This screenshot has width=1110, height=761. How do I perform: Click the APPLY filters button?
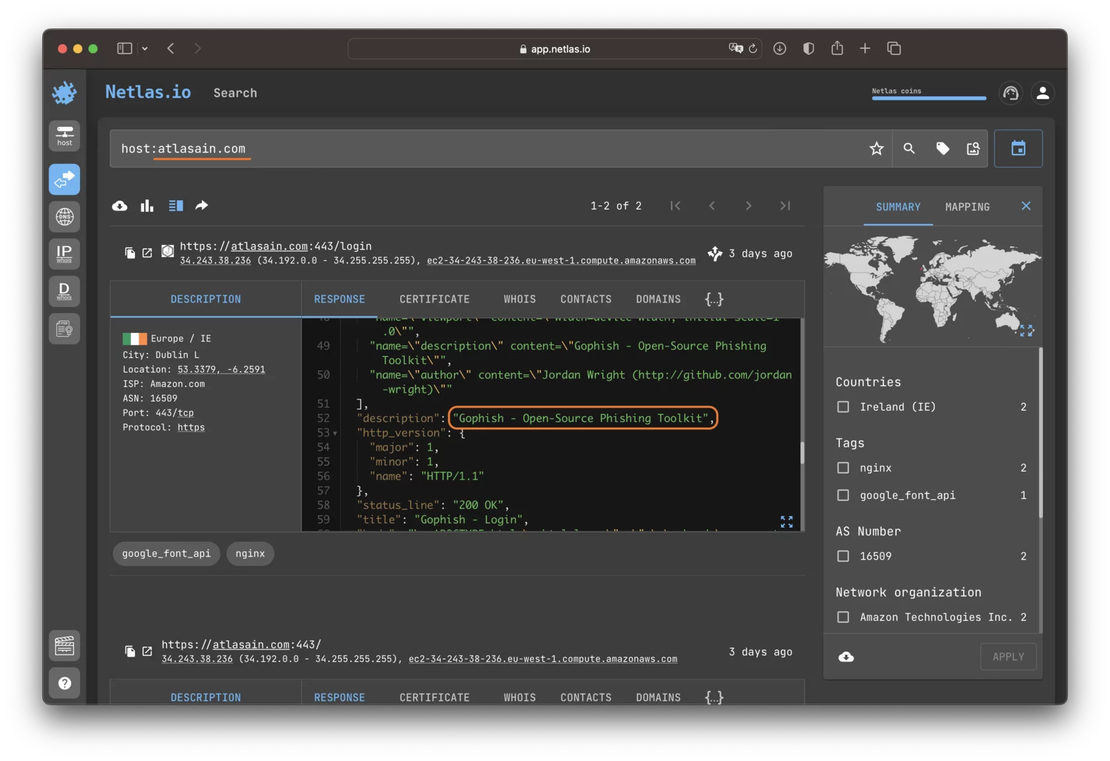click(1008, 657)
